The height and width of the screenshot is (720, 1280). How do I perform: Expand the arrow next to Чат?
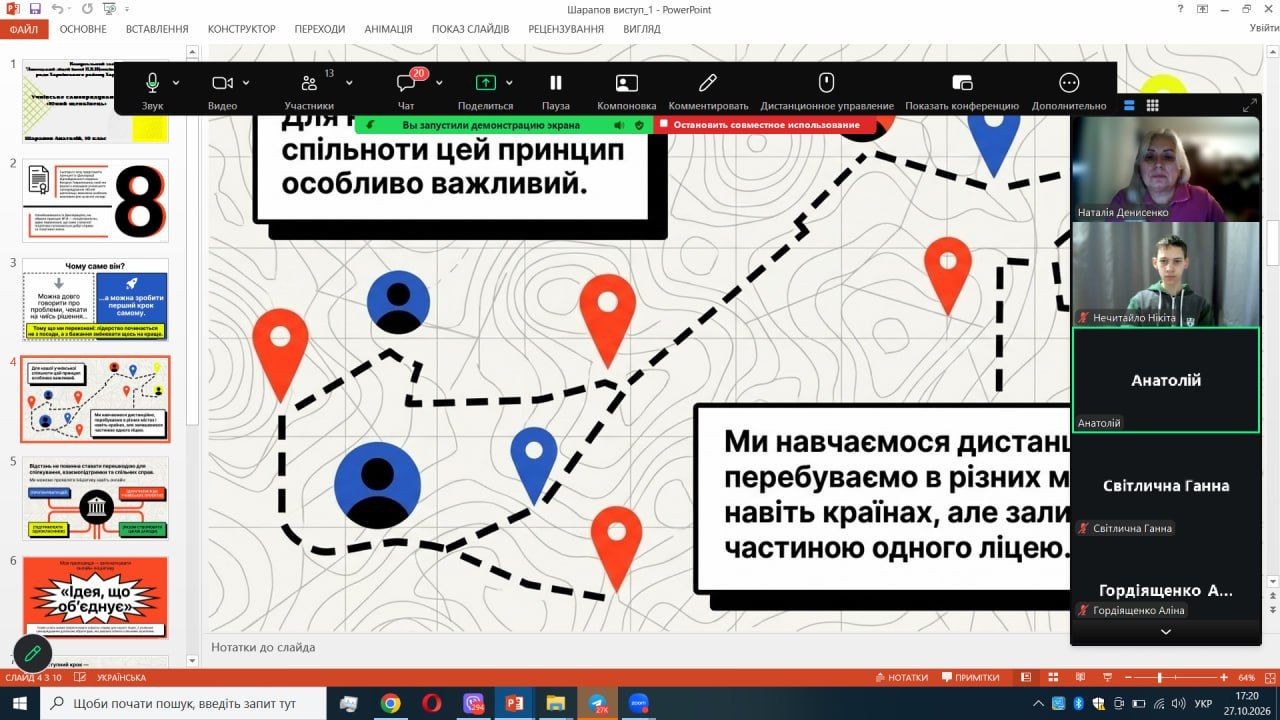click(x=439, y=83)
